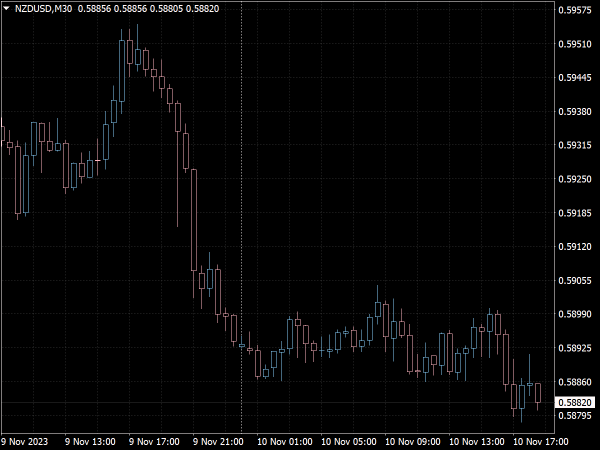Click the 10 Nov 09:00 time label
600x450 pixels.
tap(412, 442)
